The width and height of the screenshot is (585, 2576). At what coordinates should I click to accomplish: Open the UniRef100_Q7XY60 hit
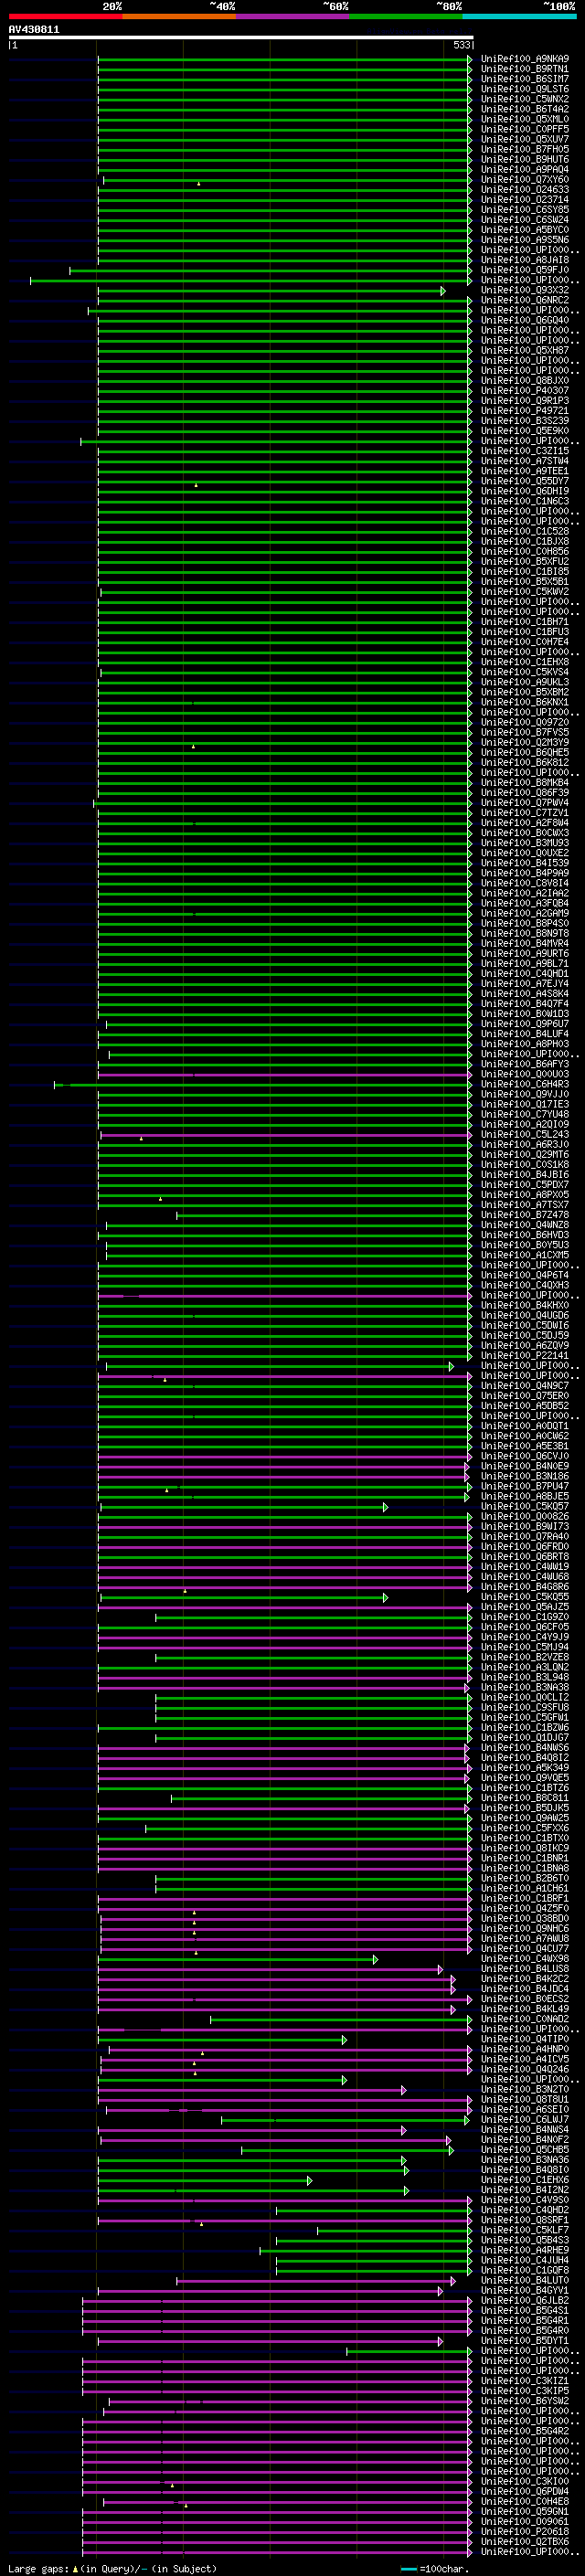pyautogui.click(x=525, y=180)
